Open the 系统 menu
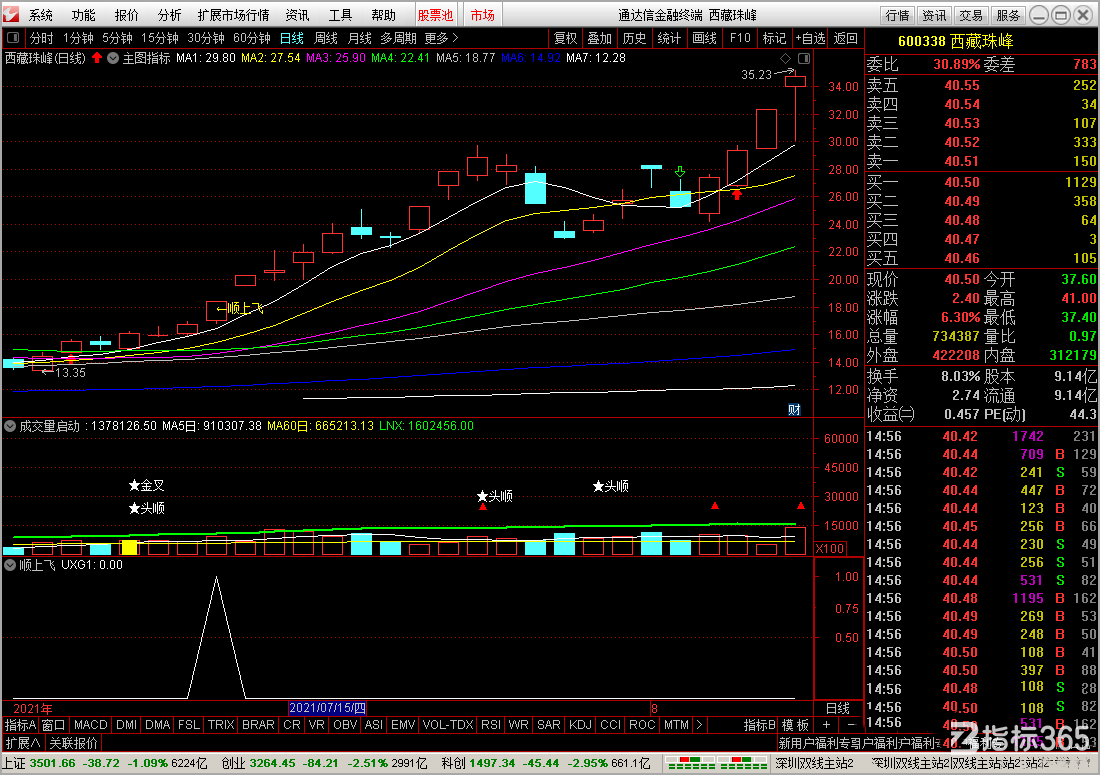The image size is (1100, 775). 41,15
